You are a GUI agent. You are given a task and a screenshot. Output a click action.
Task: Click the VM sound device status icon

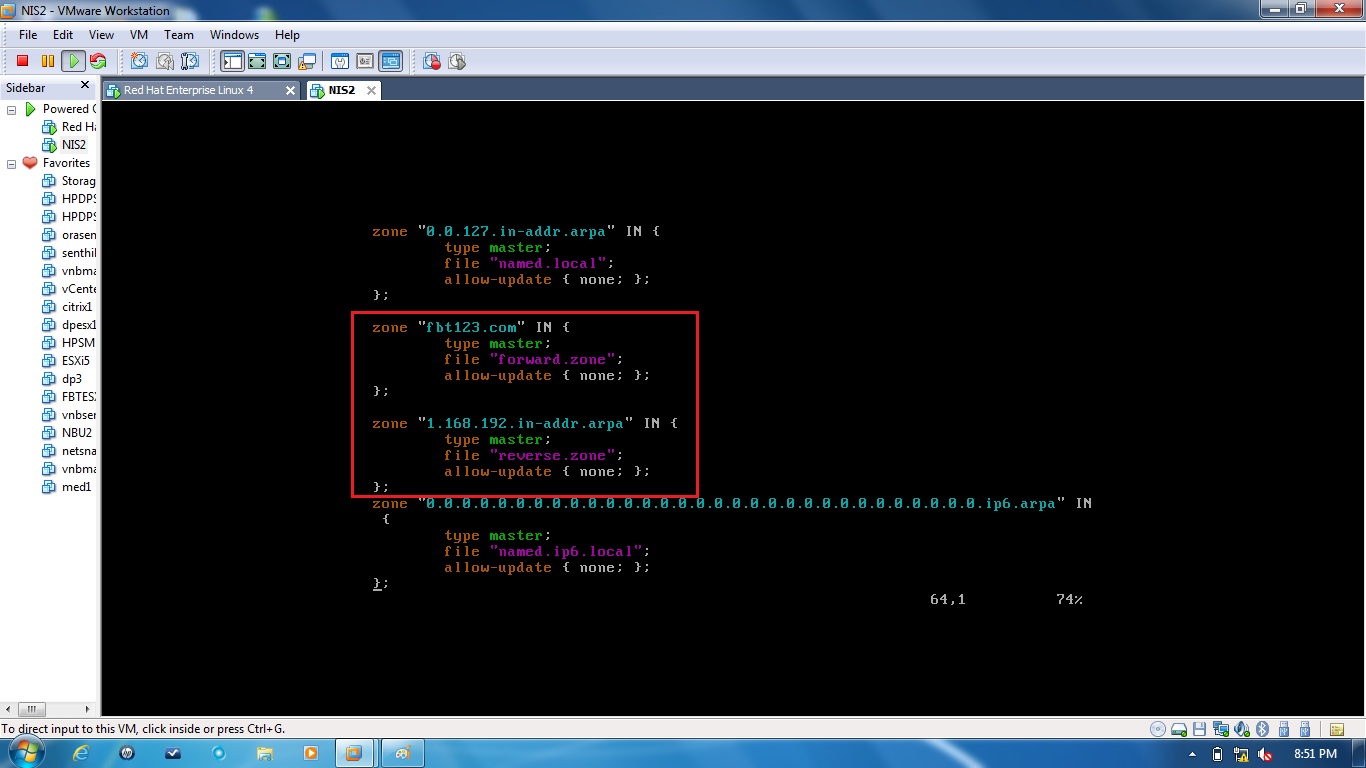(1241, 729)
